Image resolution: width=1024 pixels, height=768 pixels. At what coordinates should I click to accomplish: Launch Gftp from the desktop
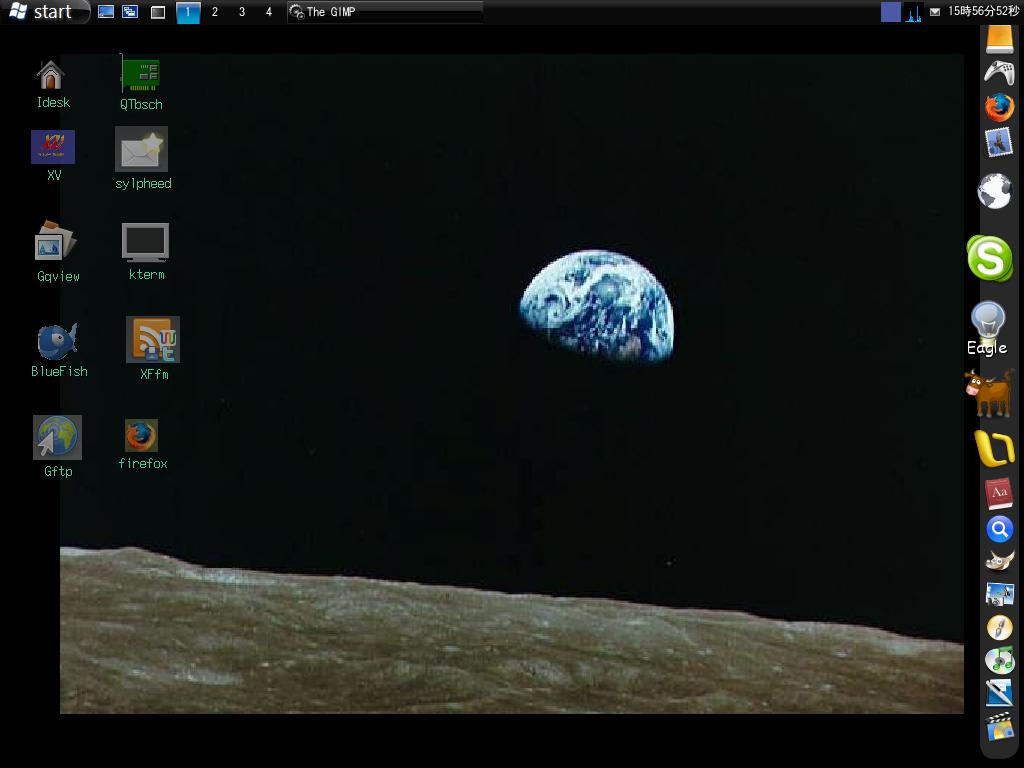tap(57, 437)
